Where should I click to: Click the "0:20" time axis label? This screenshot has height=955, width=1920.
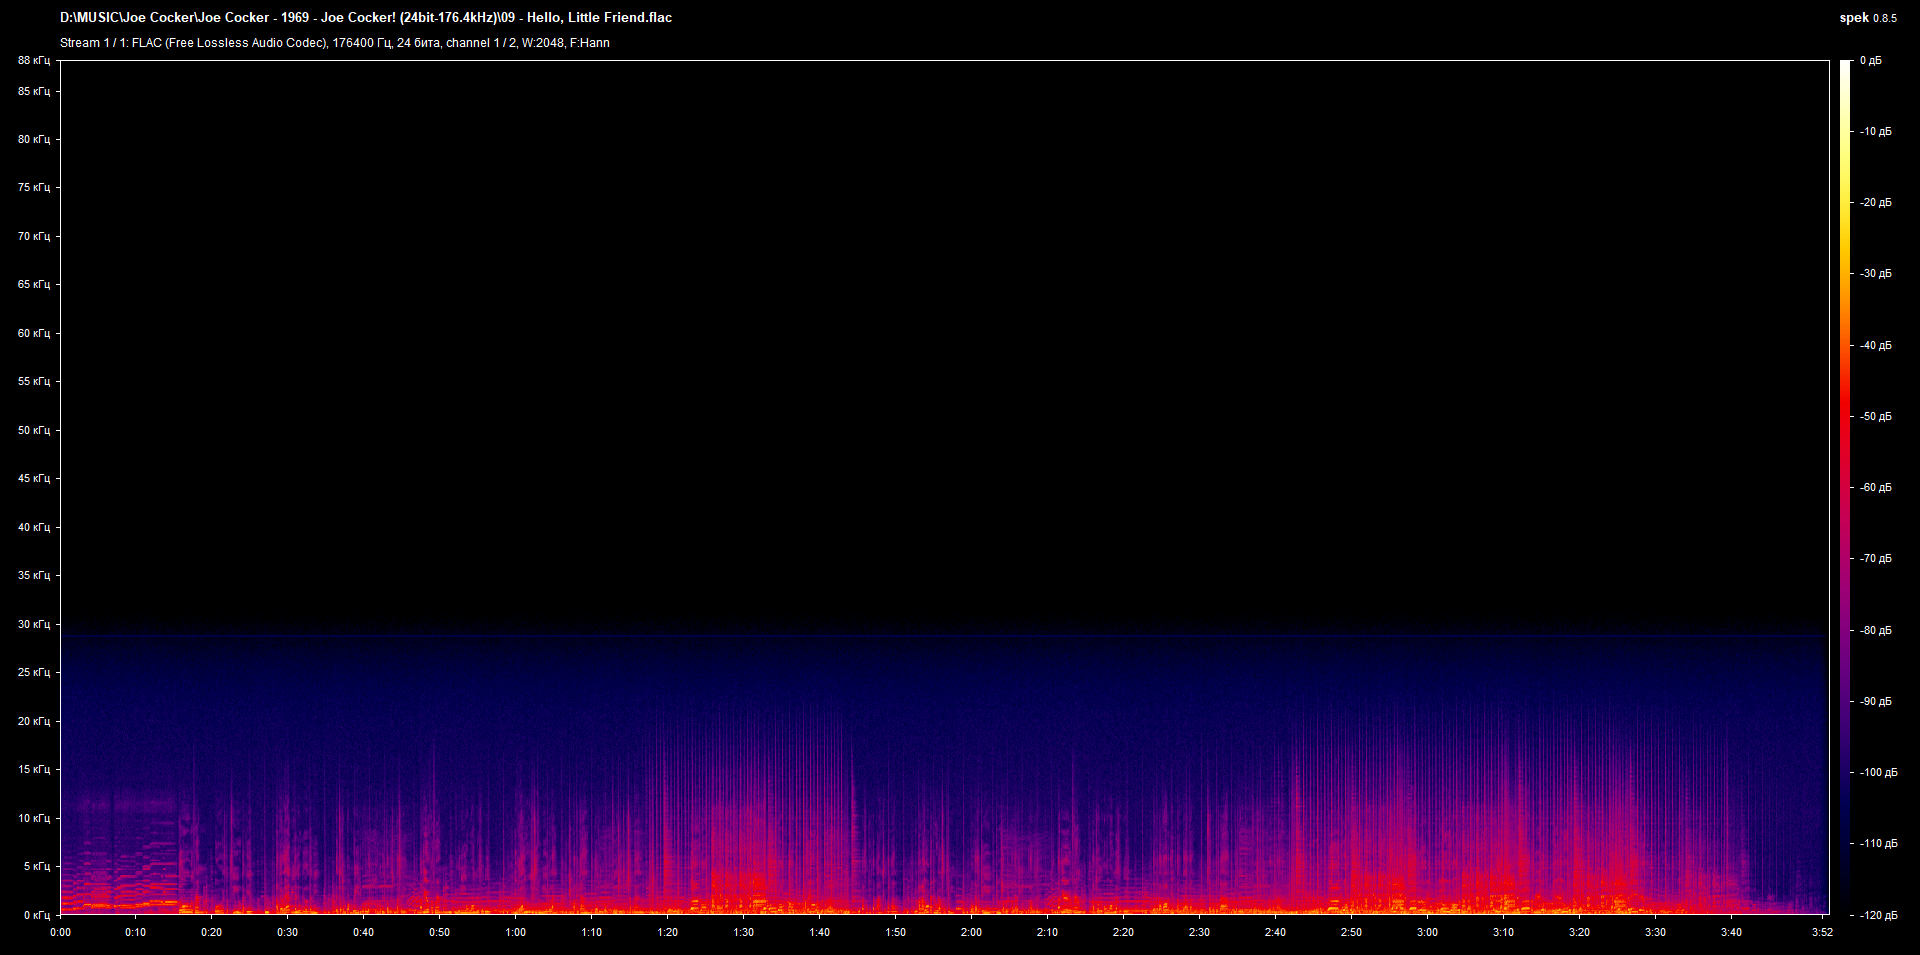(212, 932)
